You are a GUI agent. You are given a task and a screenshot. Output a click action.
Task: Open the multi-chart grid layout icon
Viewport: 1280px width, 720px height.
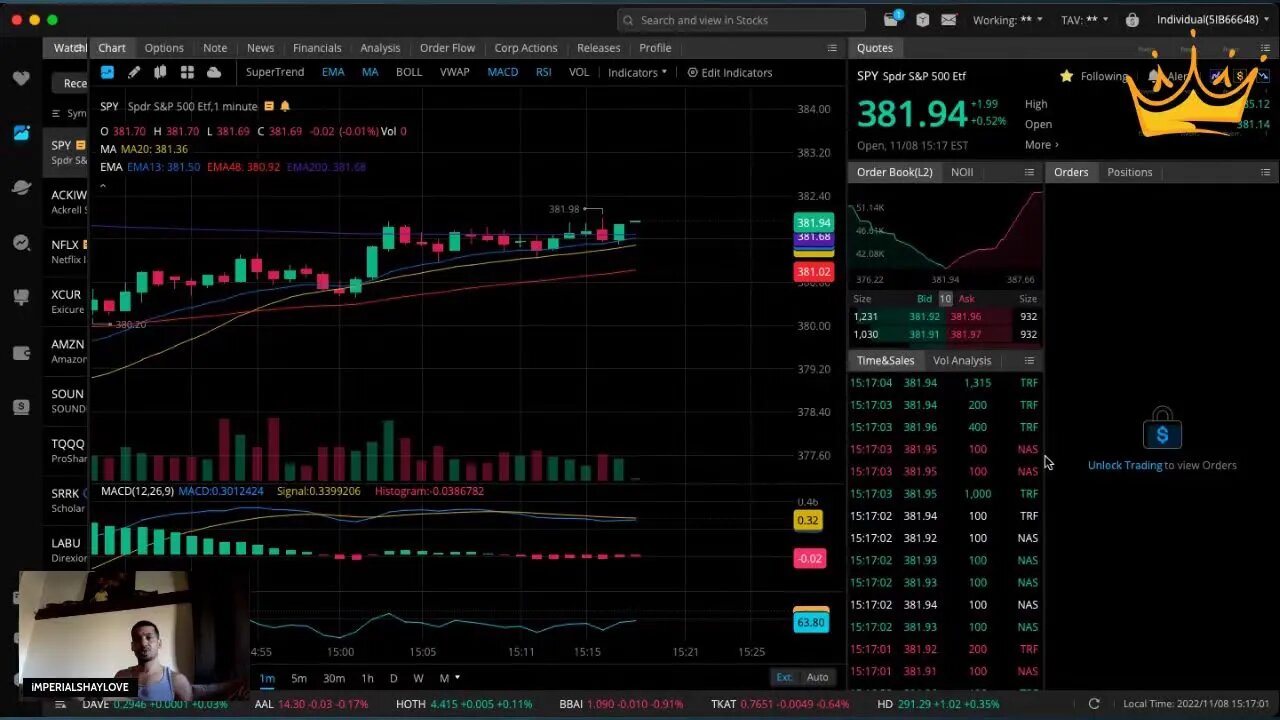click(x=187, y=73)
